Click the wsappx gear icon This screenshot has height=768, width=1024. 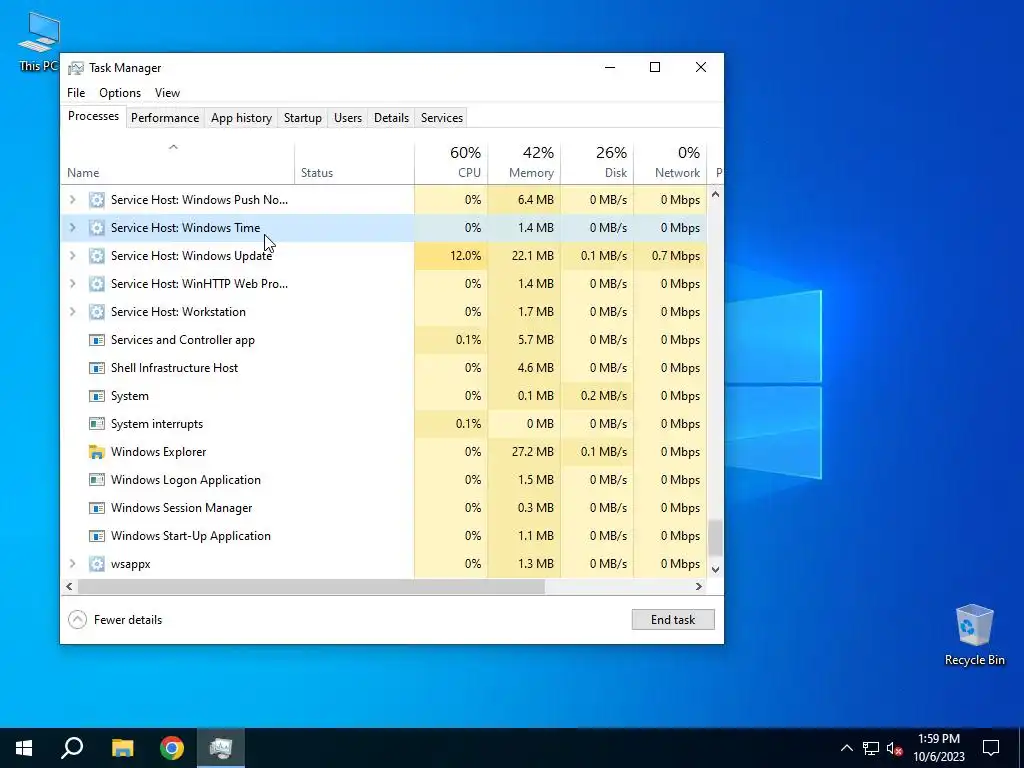(x=97, y=564)
